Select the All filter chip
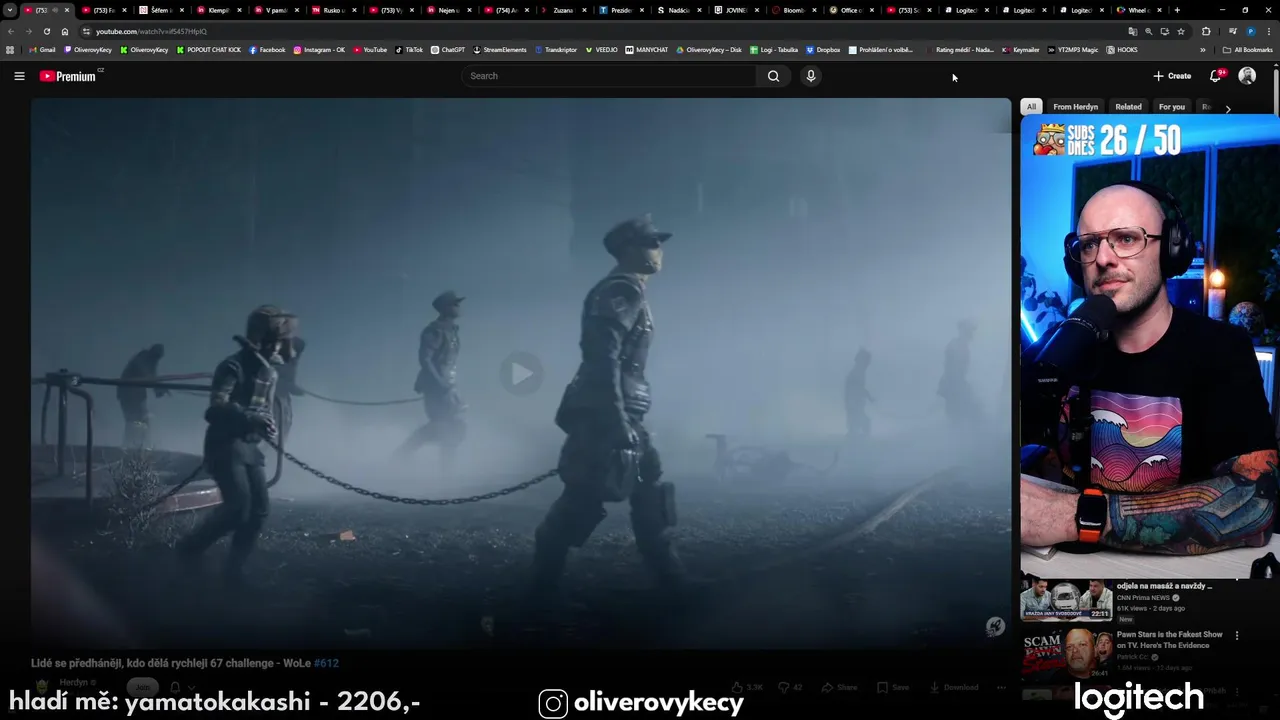1280x720 pixels. pos(1031,106)
